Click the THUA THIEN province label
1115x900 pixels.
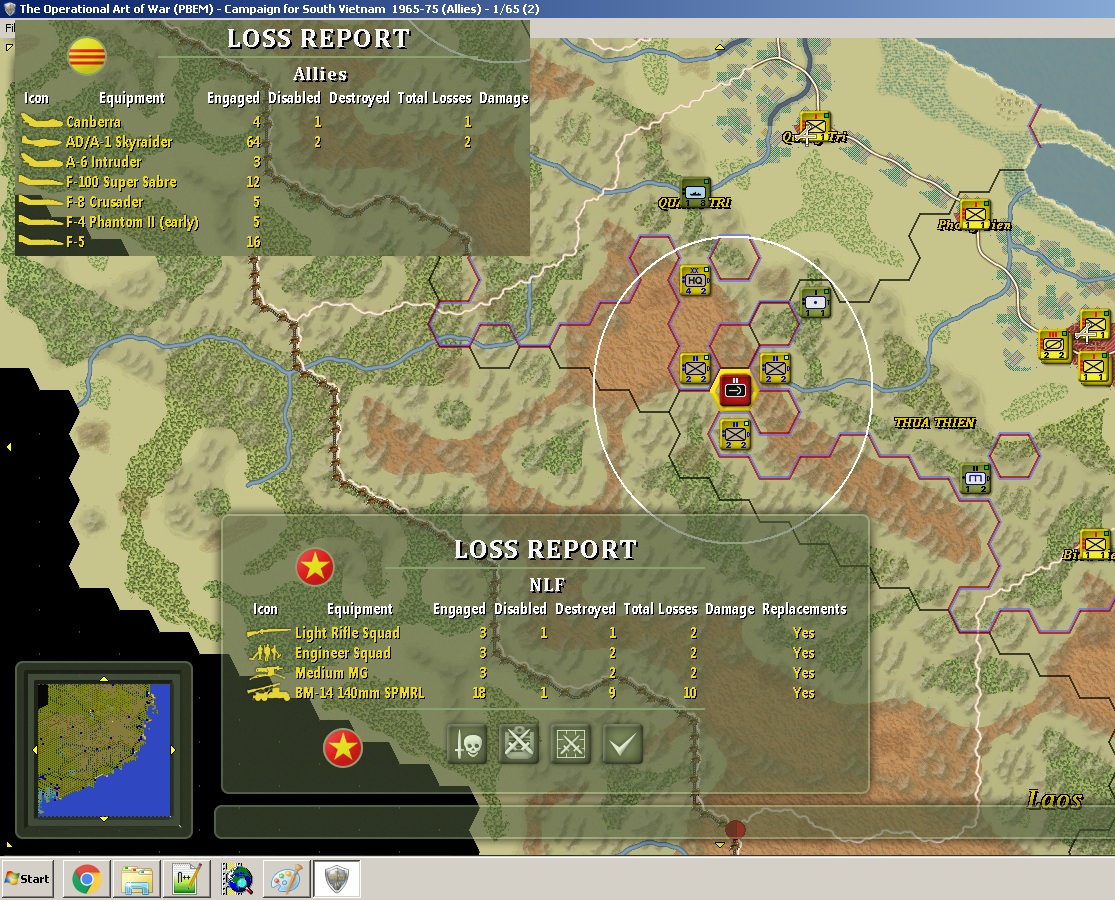tap(934, 423)
